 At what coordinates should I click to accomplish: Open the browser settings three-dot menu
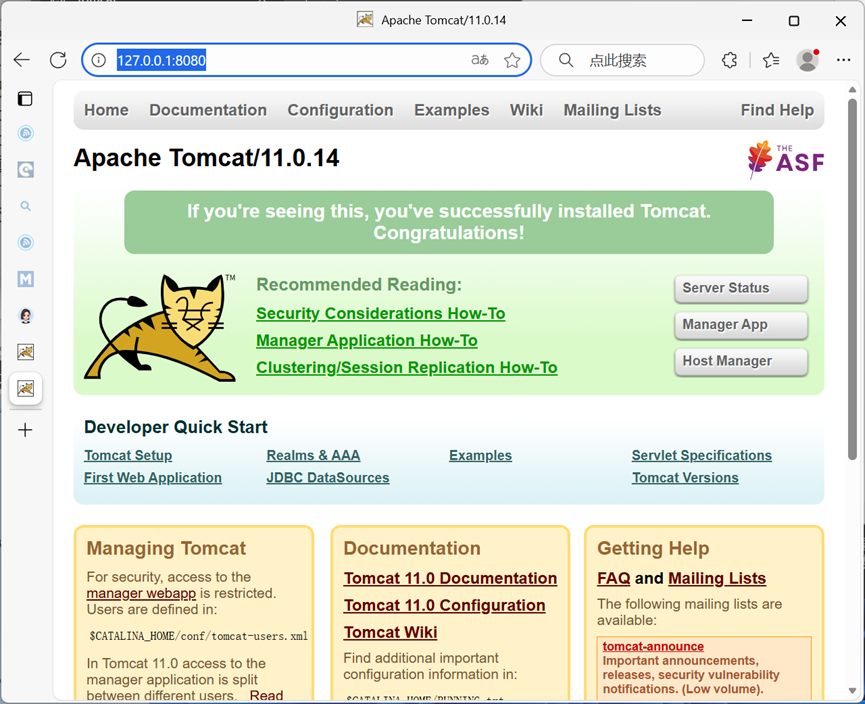[x=843, y=60]
